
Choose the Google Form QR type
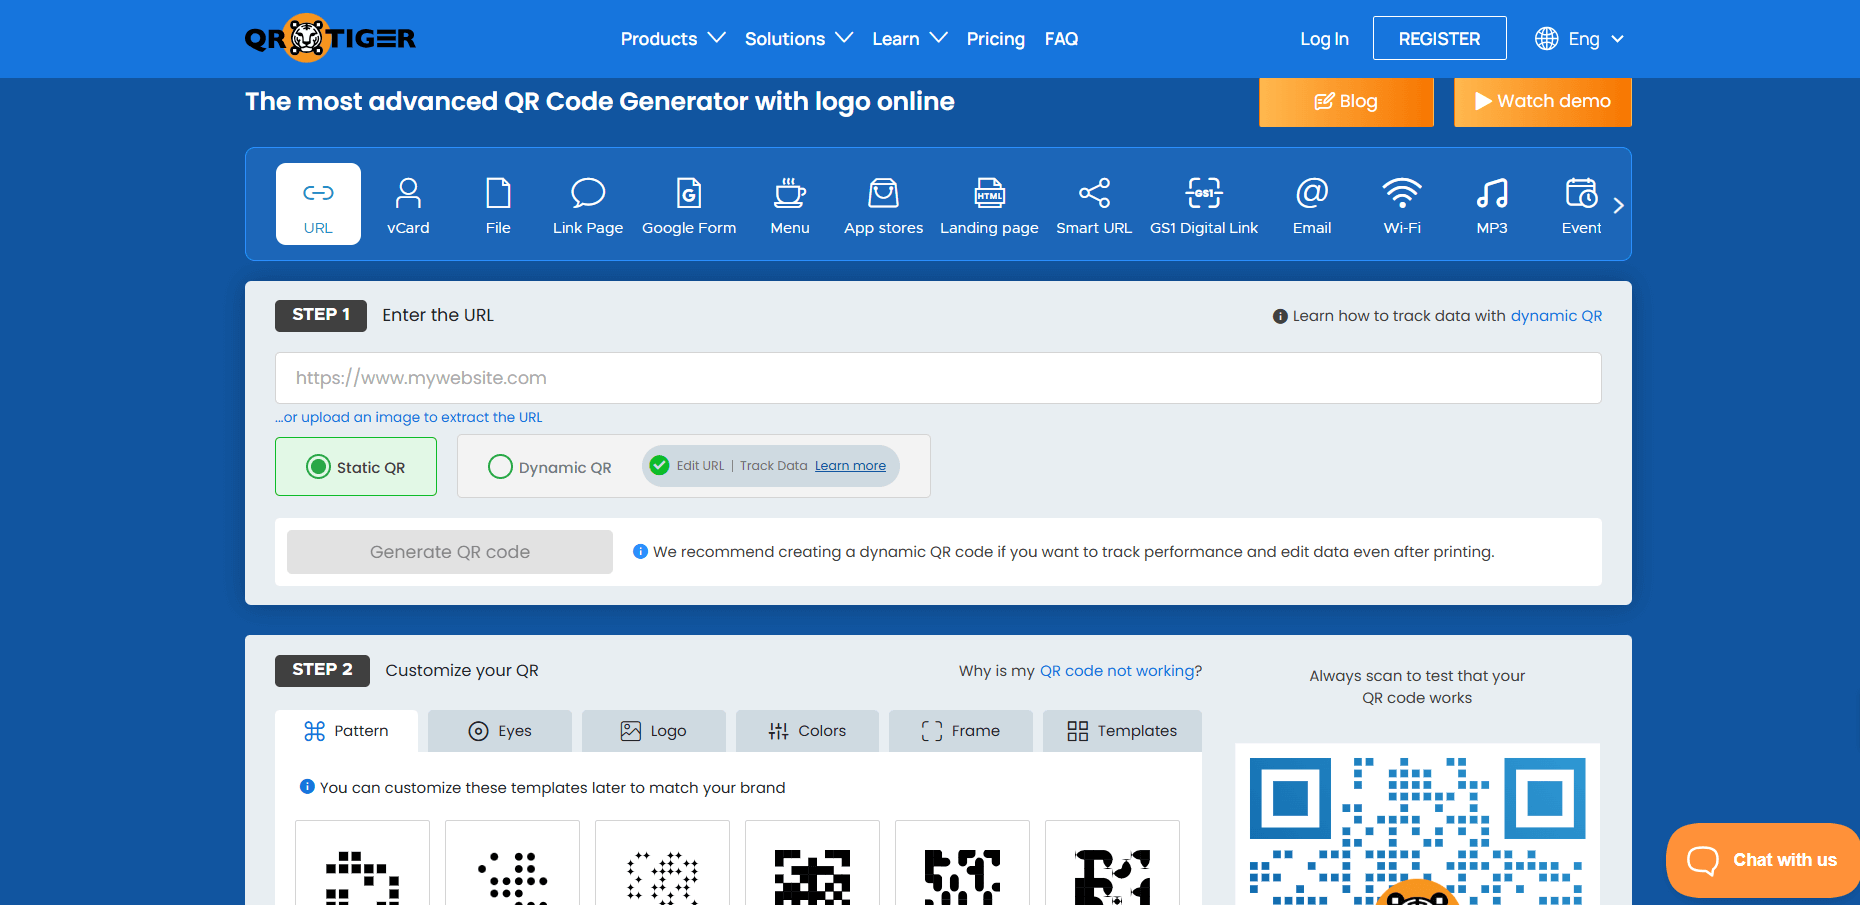coord(689,206)
